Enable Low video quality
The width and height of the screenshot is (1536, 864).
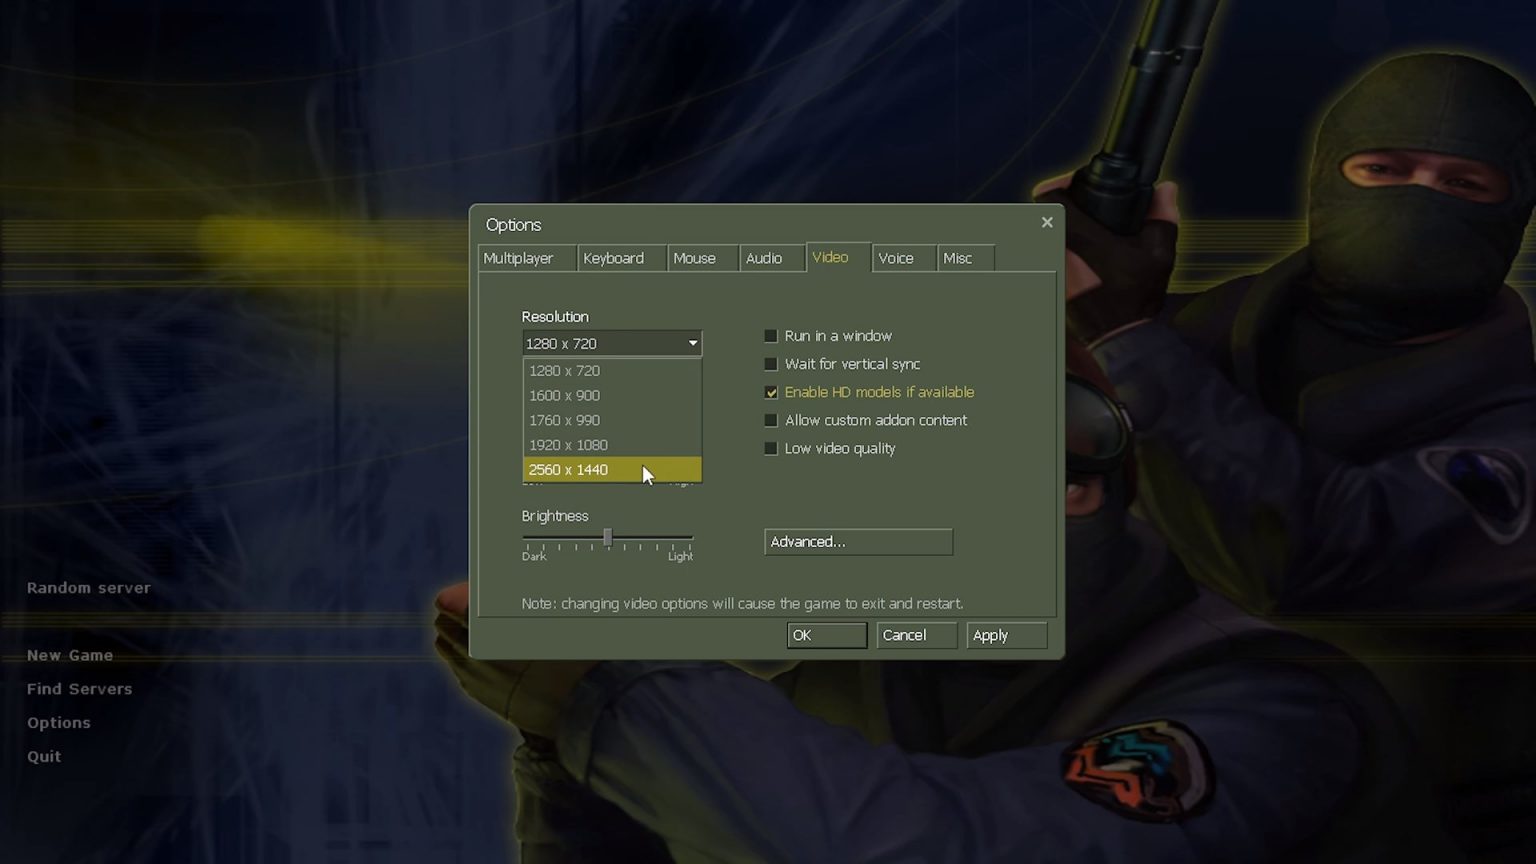[771, 448]
